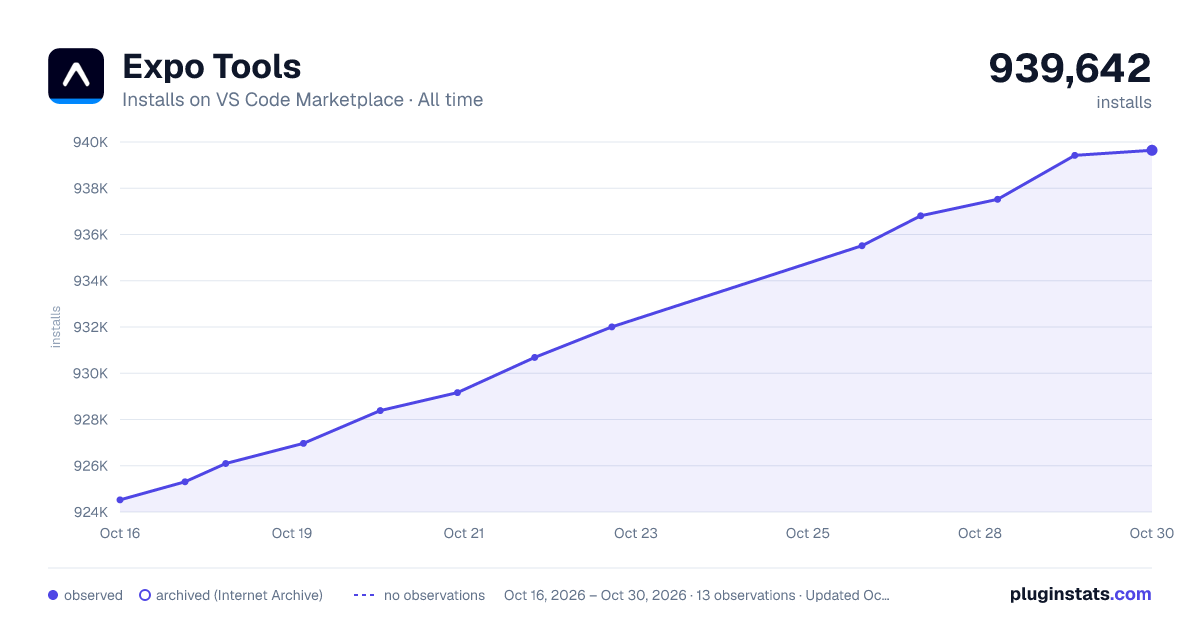
Task: Select the data point near 928.4K before Oct 21
Action: point(380,410)
